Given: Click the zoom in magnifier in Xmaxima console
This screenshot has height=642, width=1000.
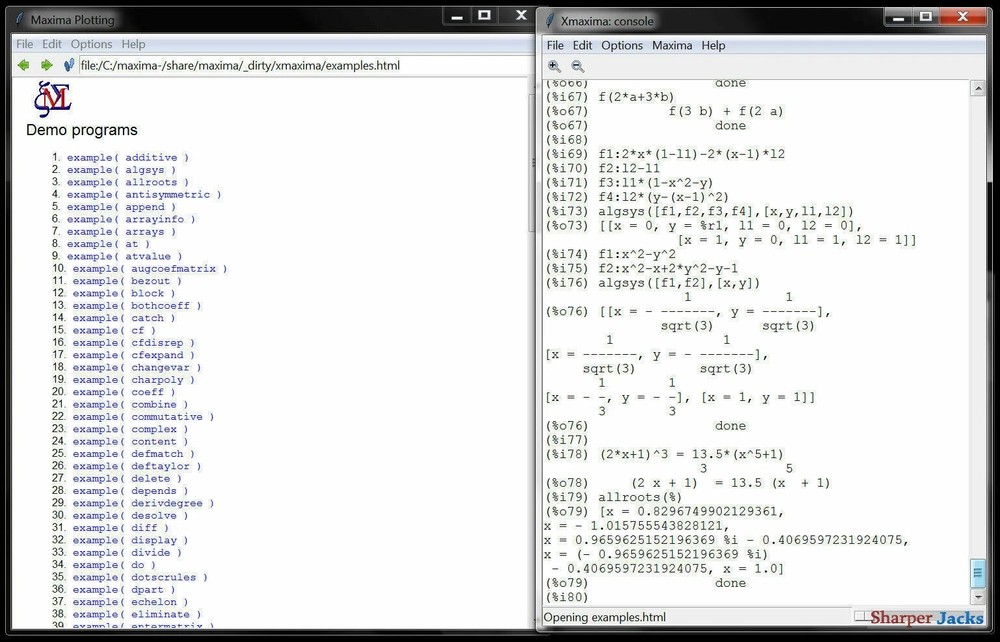Looking at the screenshot, I should point(554,66).
